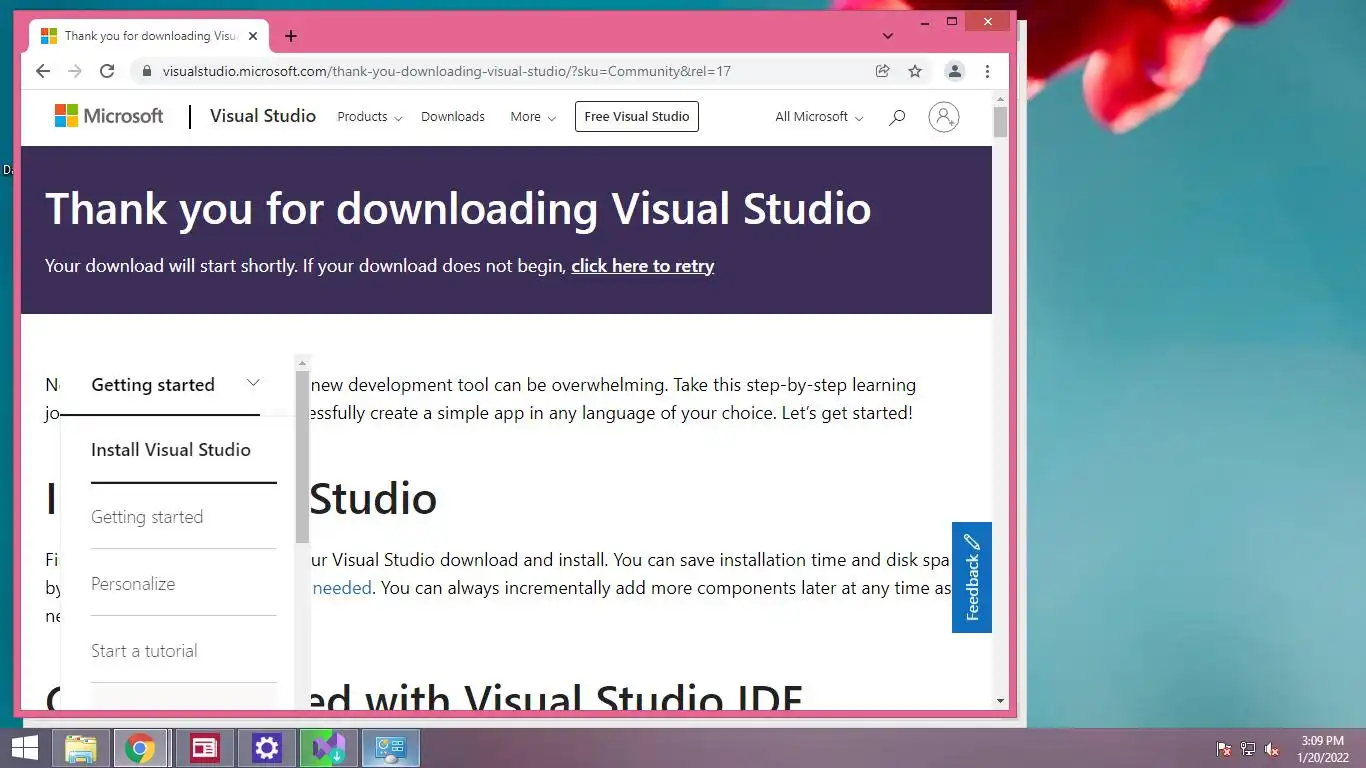This screenshot has height=768, width=1366.
Task: Click the dropdown list scrollbar thumb
Action: coord(302,457)
